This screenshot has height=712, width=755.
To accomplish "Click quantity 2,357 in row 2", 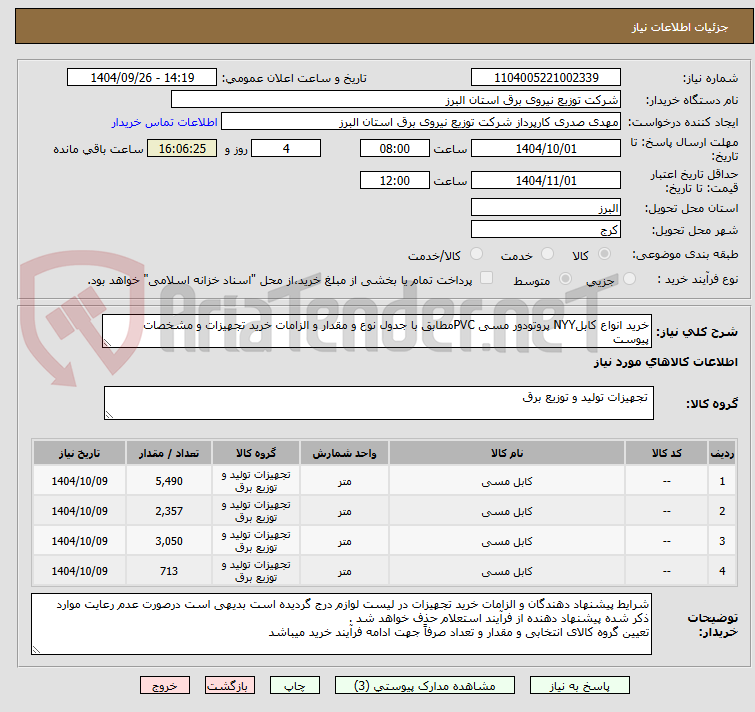I will click(169, 511).
